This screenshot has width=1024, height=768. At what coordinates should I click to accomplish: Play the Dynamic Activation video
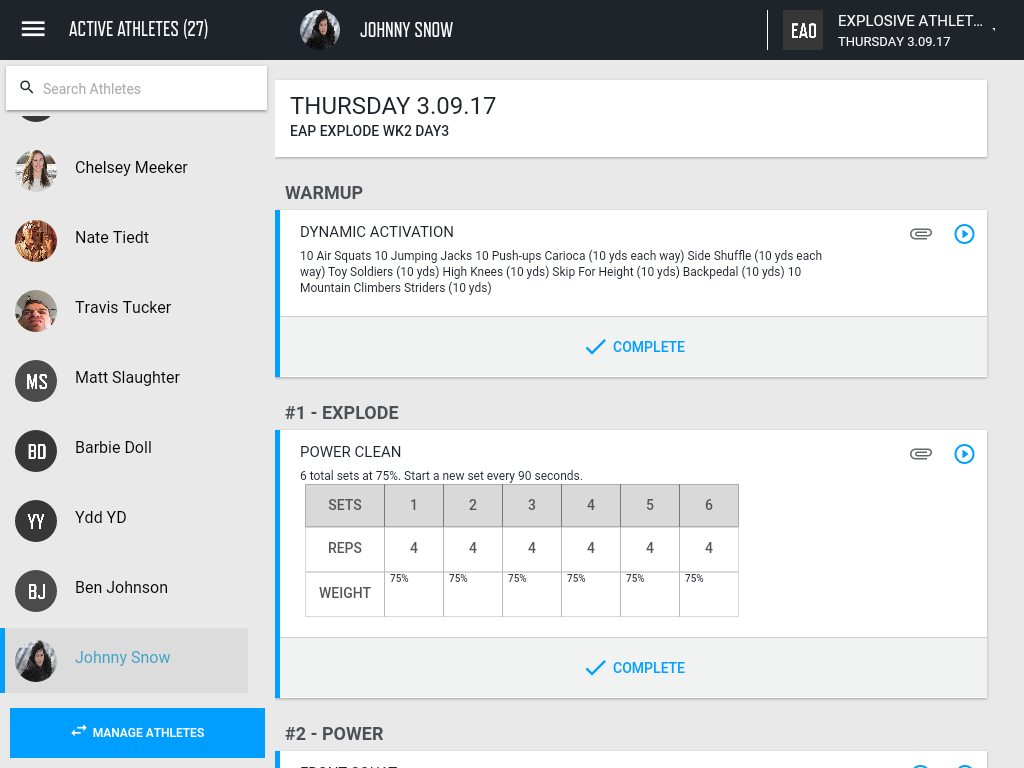click(965, 234)
